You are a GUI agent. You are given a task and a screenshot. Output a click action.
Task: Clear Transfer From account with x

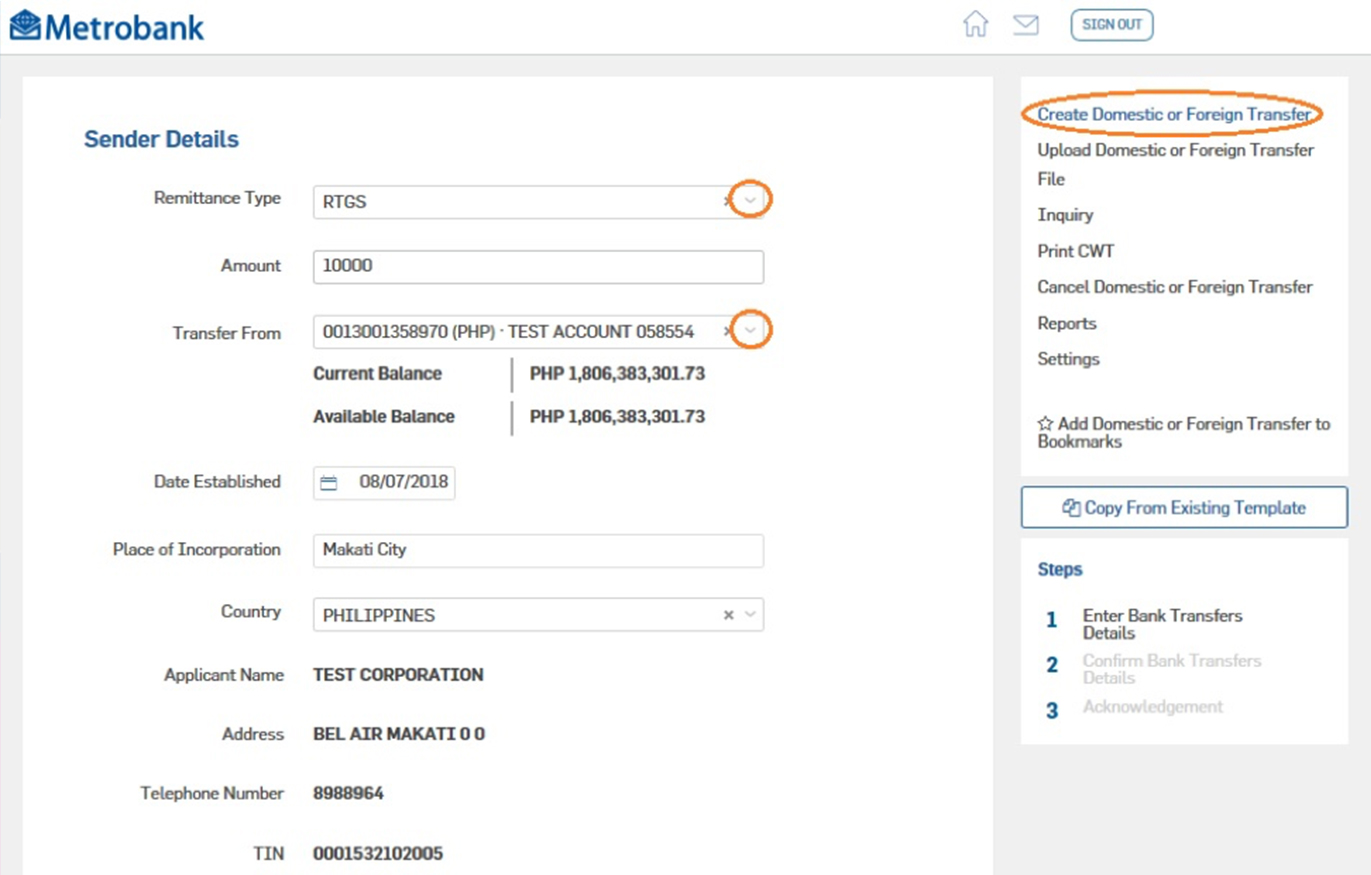728,331
